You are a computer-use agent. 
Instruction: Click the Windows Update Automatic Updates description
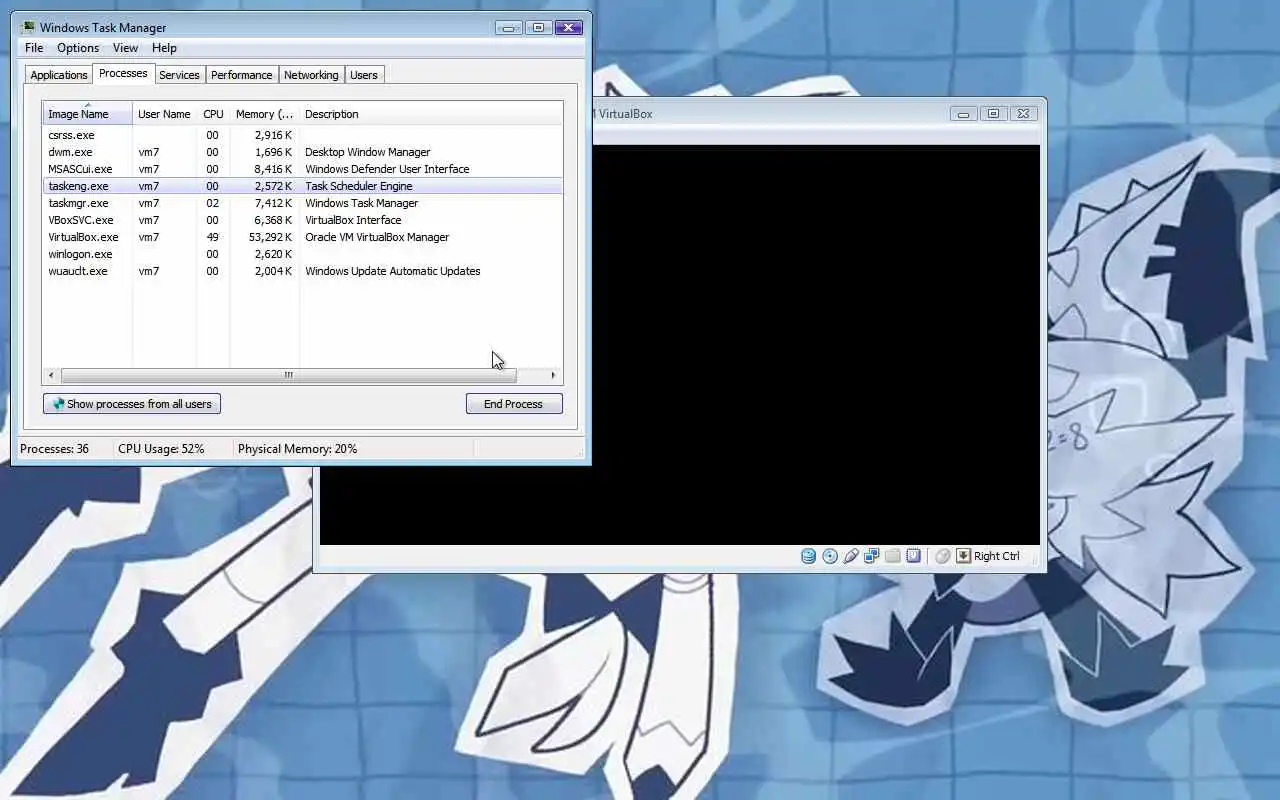(x=392, y=271)
